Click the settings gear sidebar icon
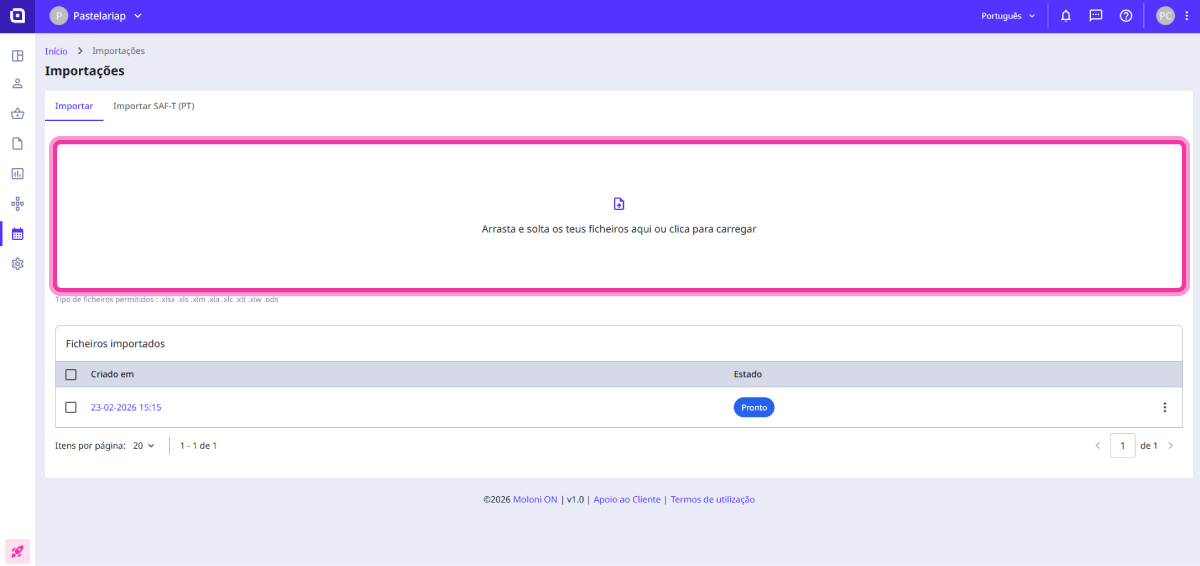The image size is (1200, 566). click(x=17, y=264)
